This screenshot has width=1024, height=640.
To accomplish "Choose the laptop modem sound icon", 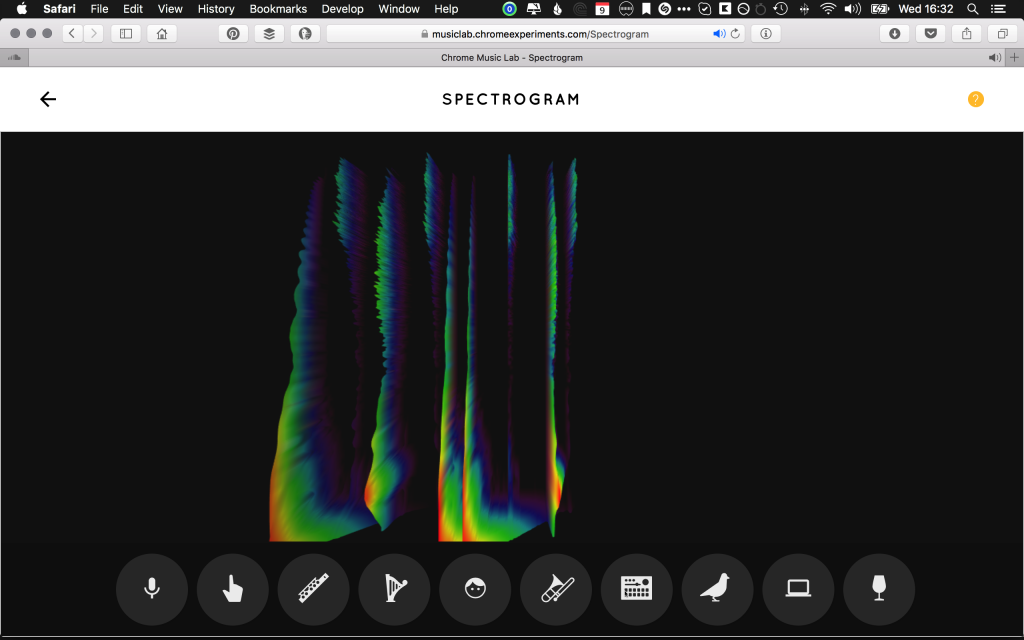I will tap(798, 590).
